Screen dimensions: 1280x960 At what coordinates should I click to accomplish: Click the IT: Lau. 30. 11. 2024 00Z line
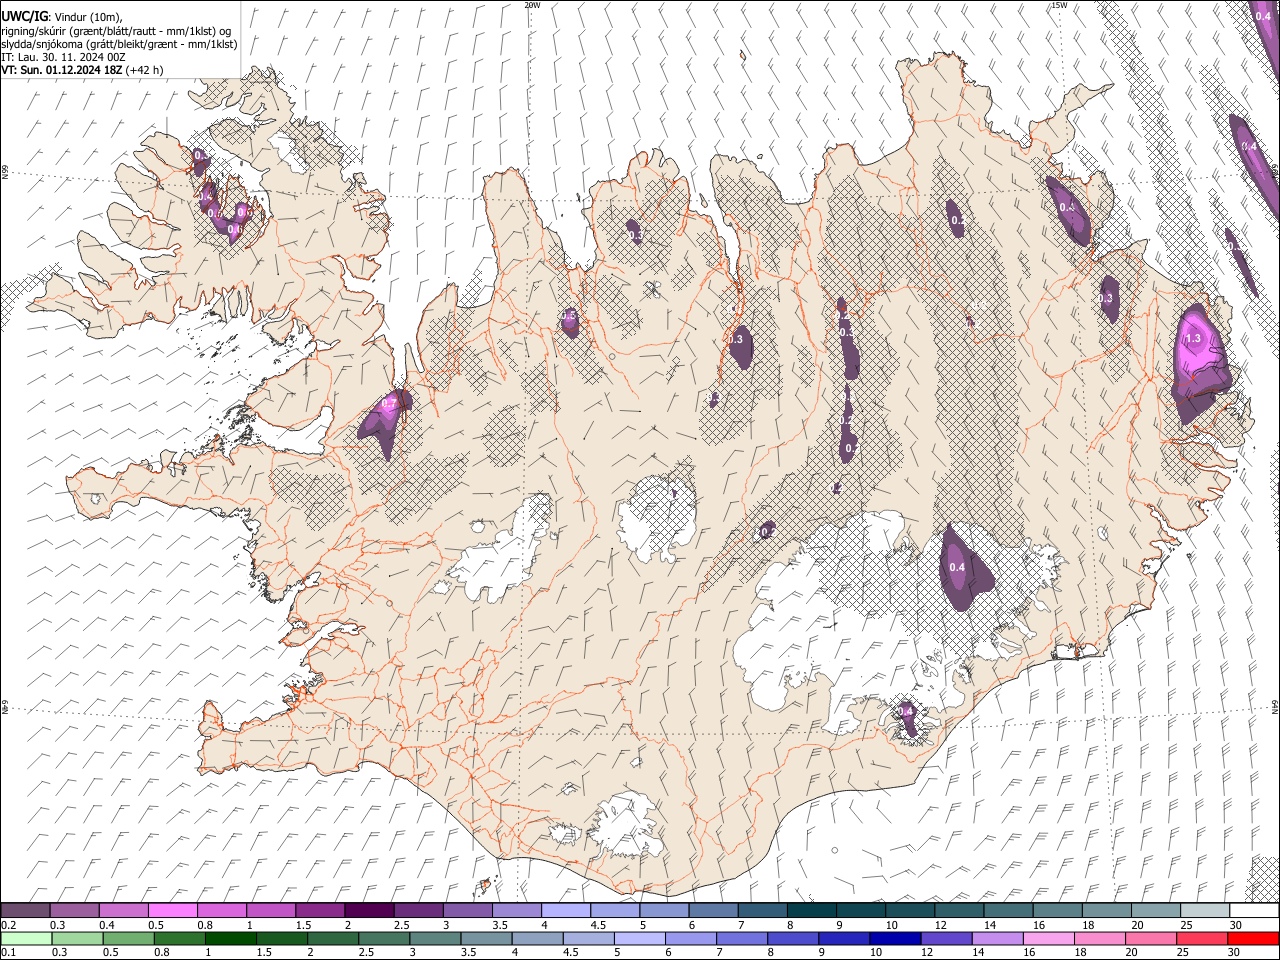(x=63, y=57)
